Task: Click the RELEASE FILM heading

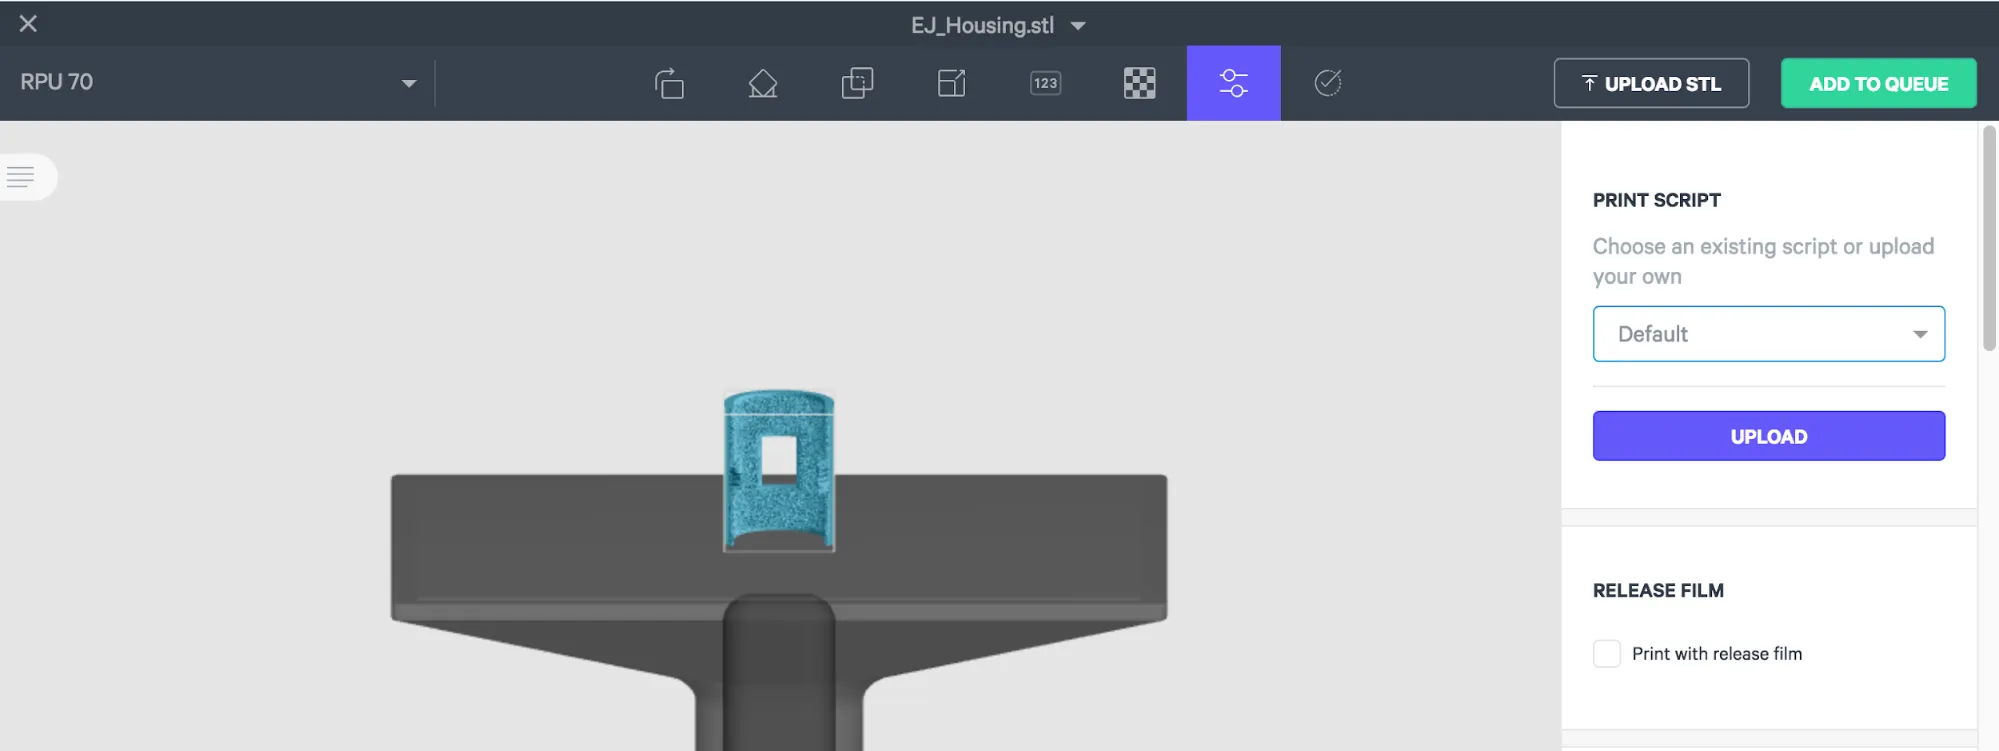Action: click(x=1658, y=591)
